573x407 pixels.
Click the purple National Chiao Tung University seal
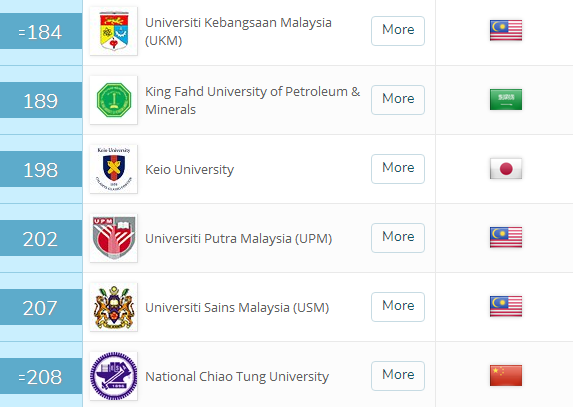coord(114,376)
